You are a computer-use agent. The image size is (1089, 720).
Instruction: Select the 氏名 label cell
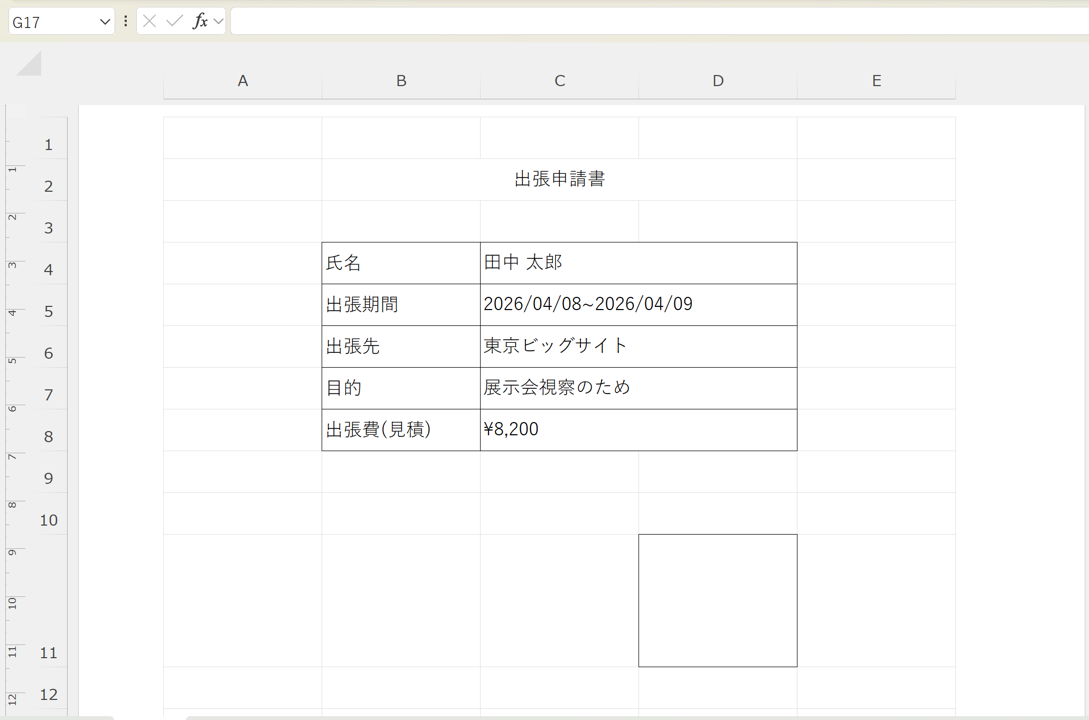[400, 262]
